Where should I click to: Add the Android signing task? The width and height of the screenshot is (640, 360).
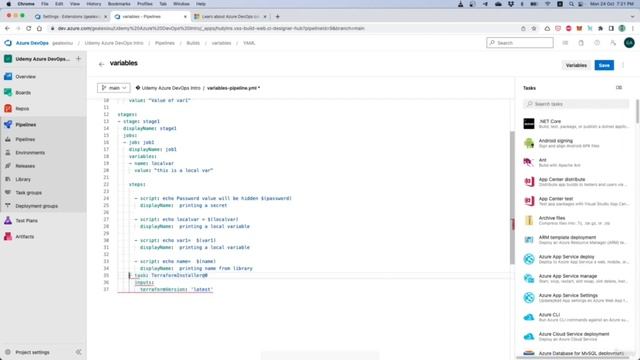575,143
